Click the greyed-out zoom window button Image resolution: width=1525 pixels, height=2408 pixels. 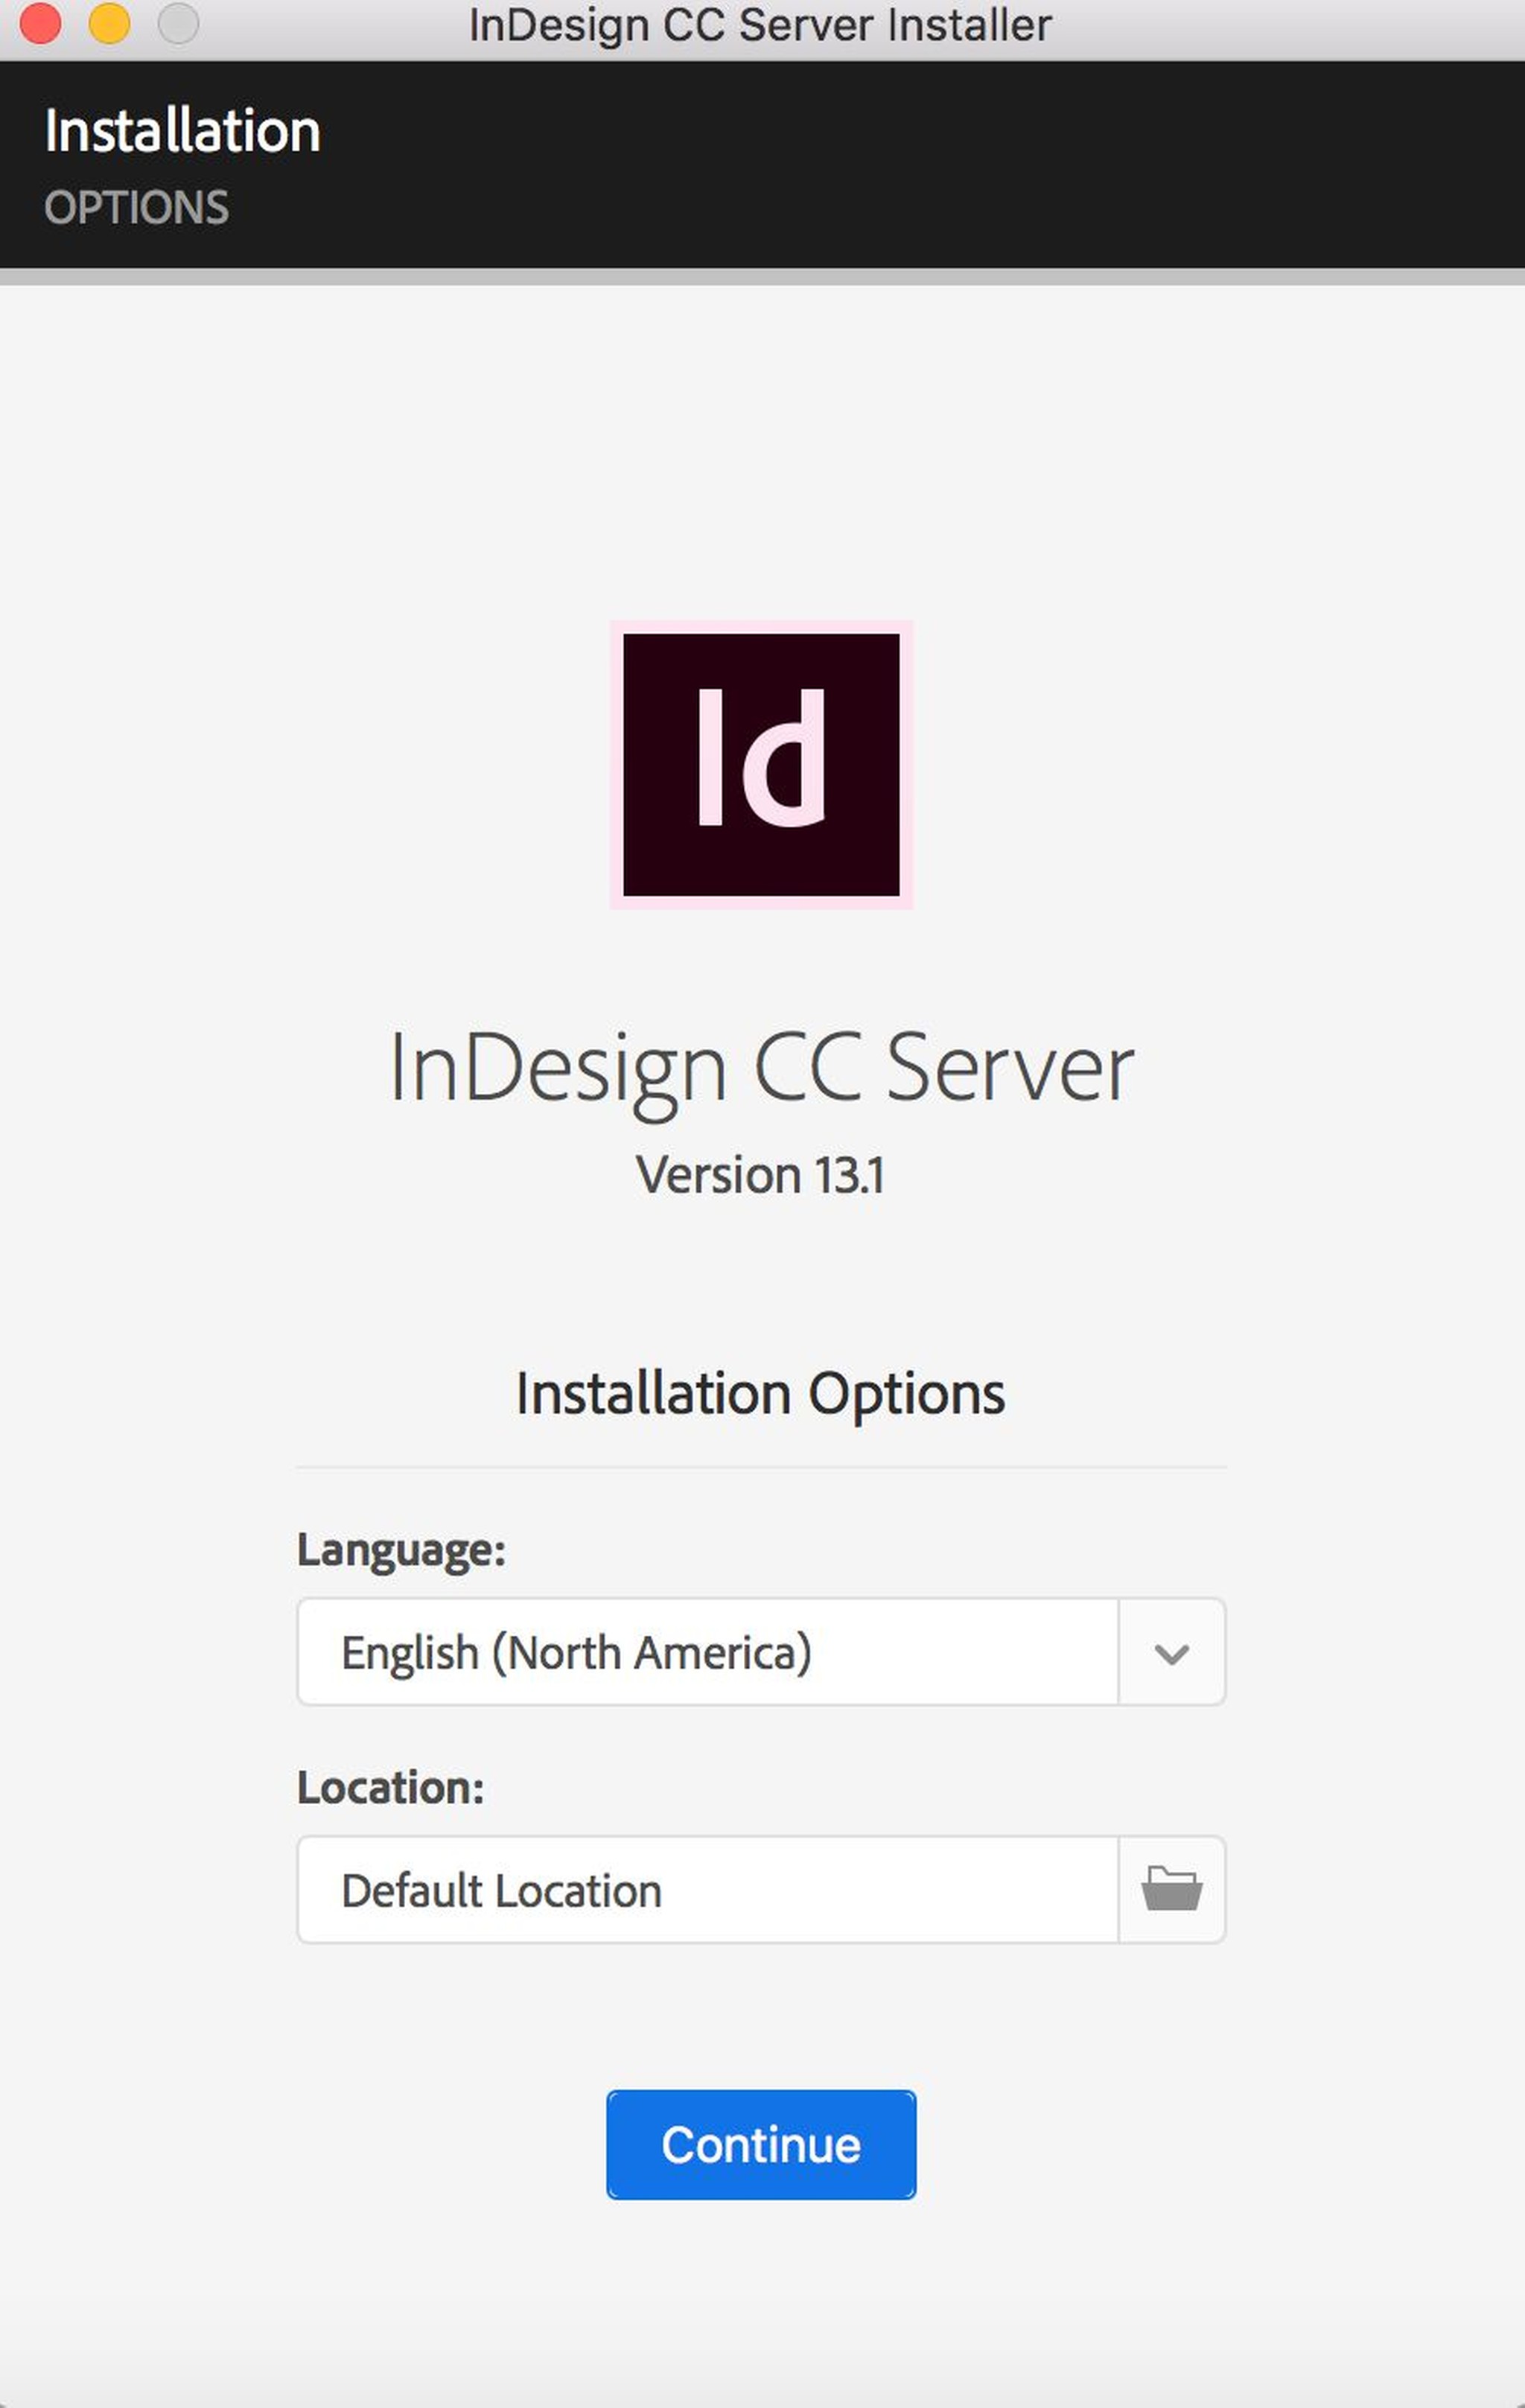coord(178,23)
